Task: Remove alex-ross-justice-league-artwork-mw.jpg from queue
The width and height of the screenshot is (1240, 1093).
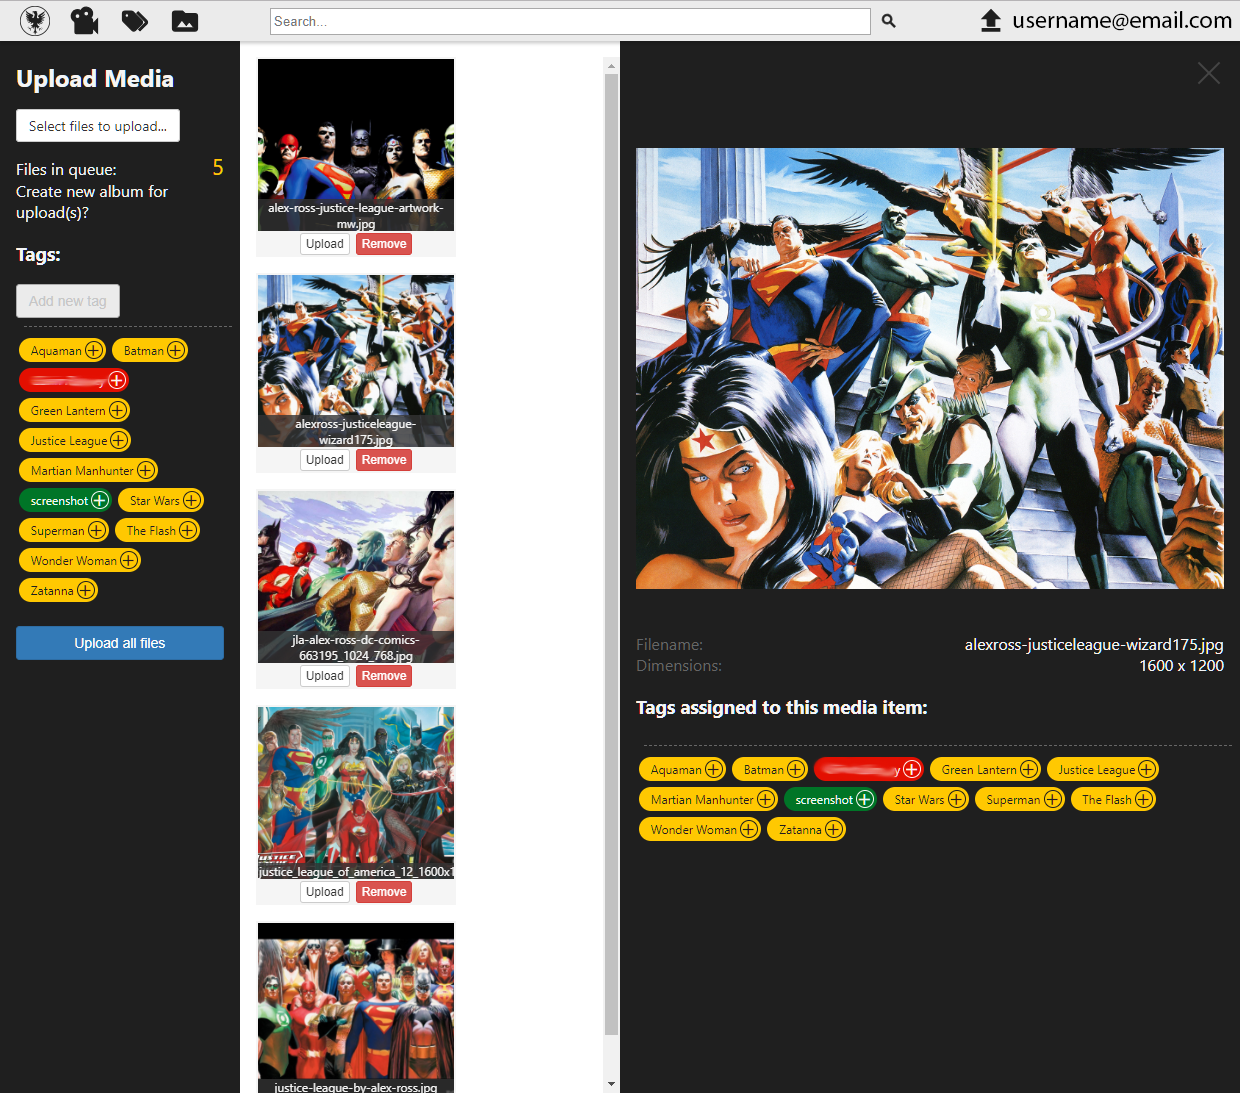Action: [384, 244]
